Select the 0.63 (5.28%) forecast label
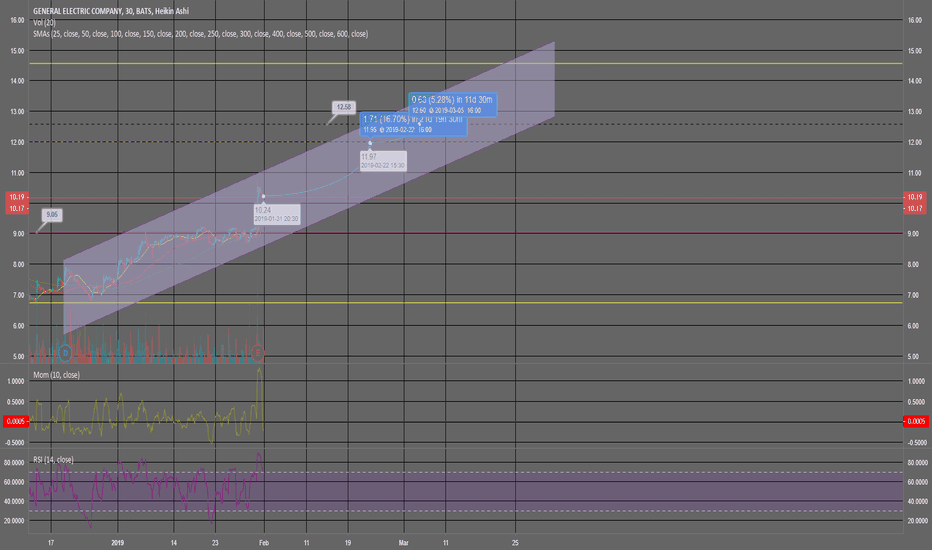Viewport: 932px width, 550px height. click(452, 104)
